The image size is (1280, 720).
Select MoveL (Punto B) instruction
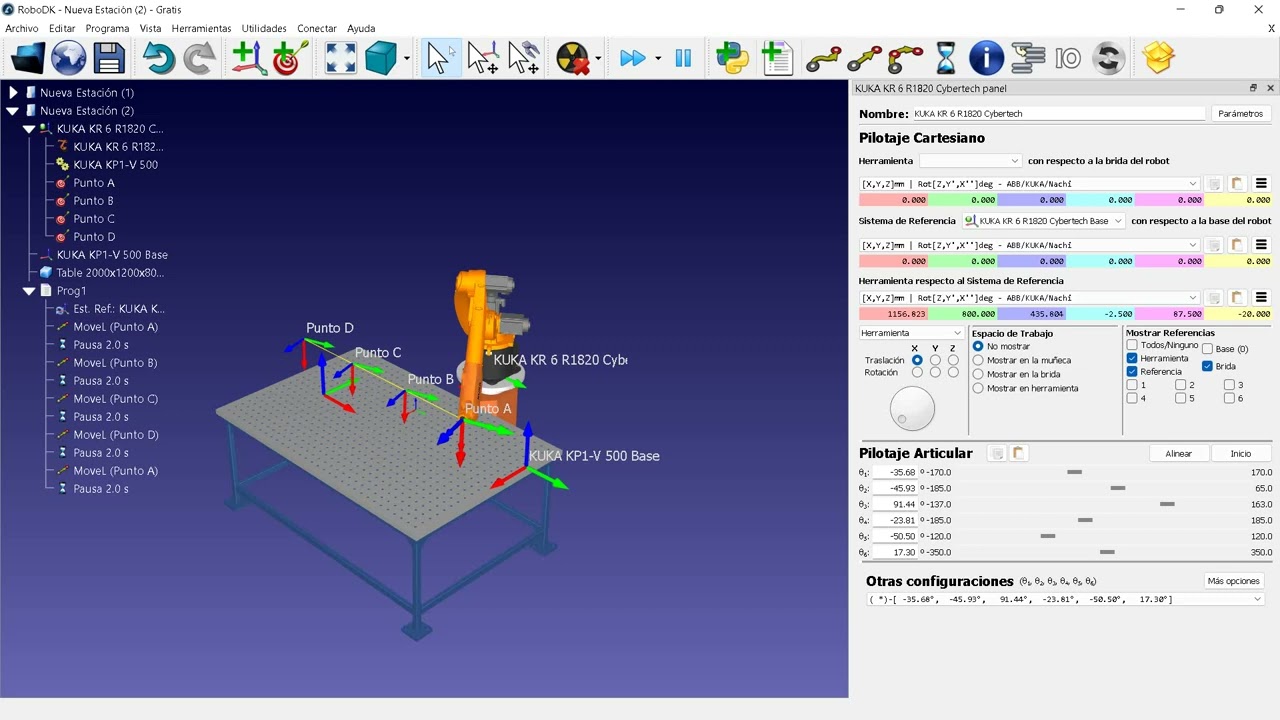(115, 363)
